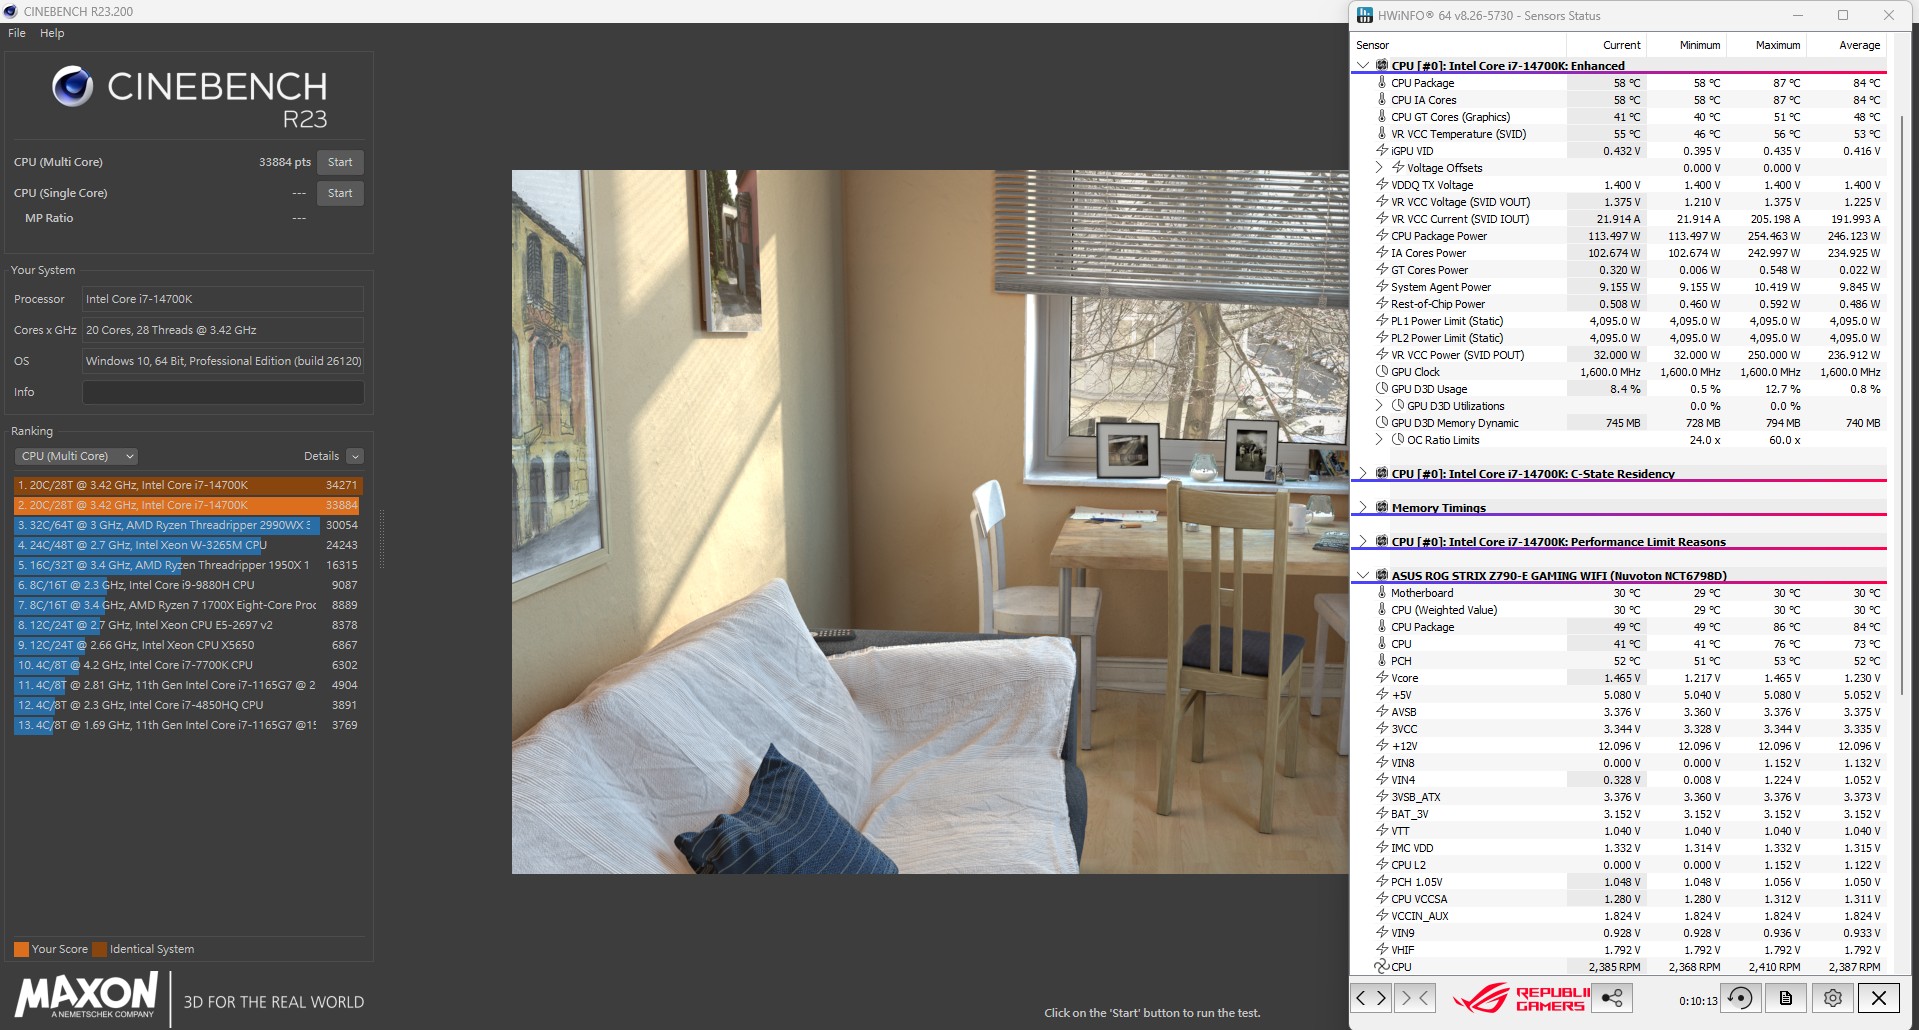This screenshot has height=1030, width=1919.
Task: Collapse the CPU Enhanced sensor group
Action: (x=1362, y=66)
